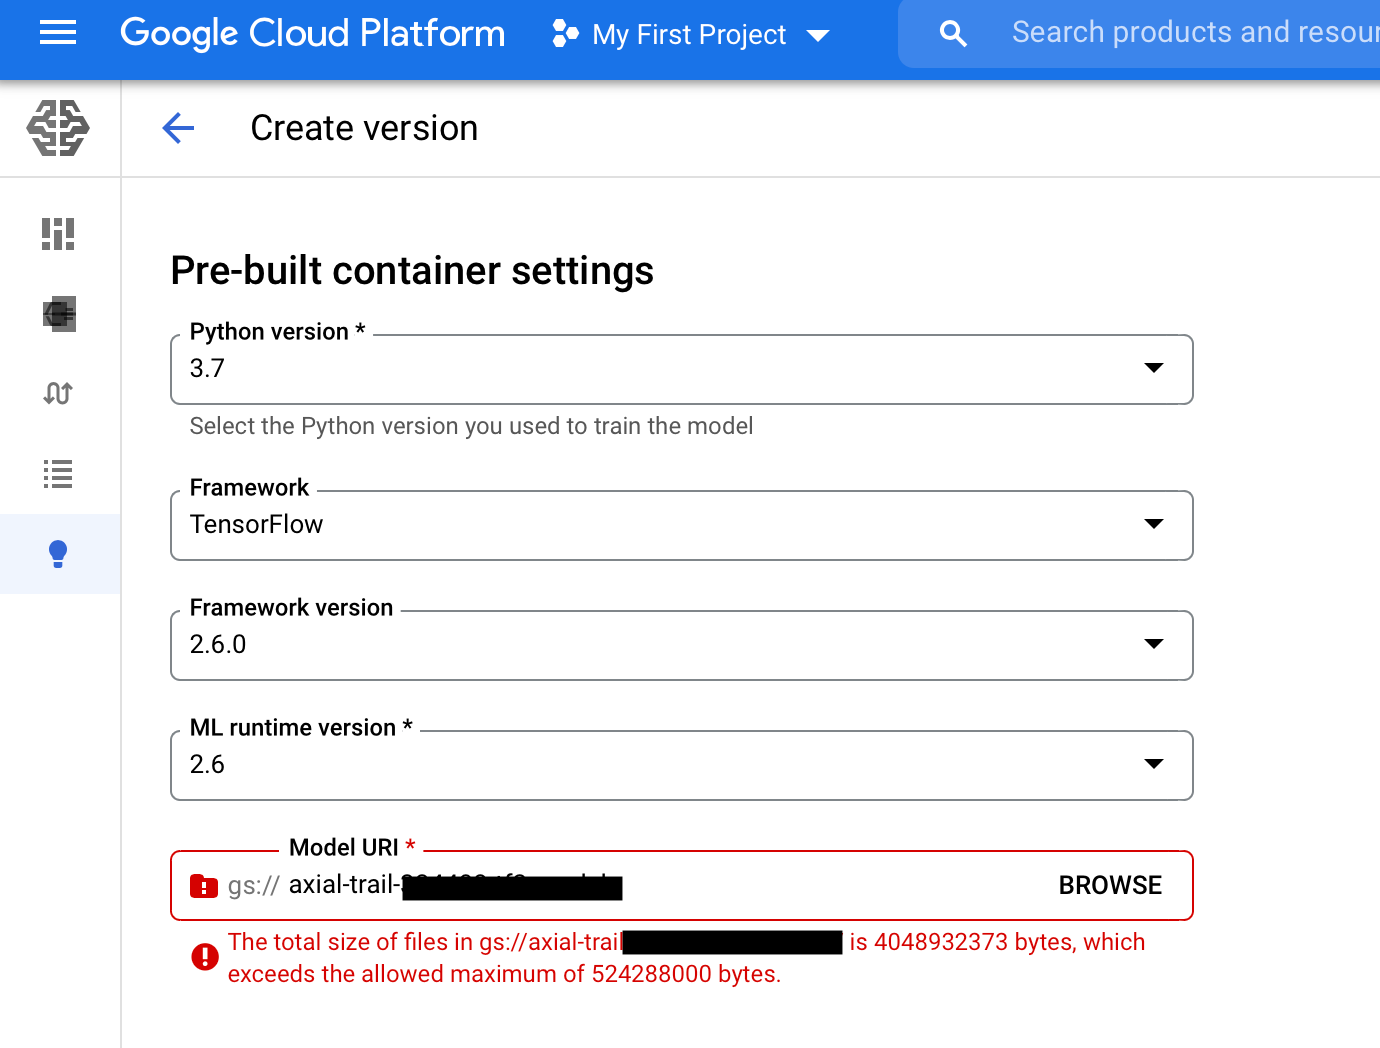Click the search magnifier icon
This screenshot has width=1380, height=1048.
(953, 34)
